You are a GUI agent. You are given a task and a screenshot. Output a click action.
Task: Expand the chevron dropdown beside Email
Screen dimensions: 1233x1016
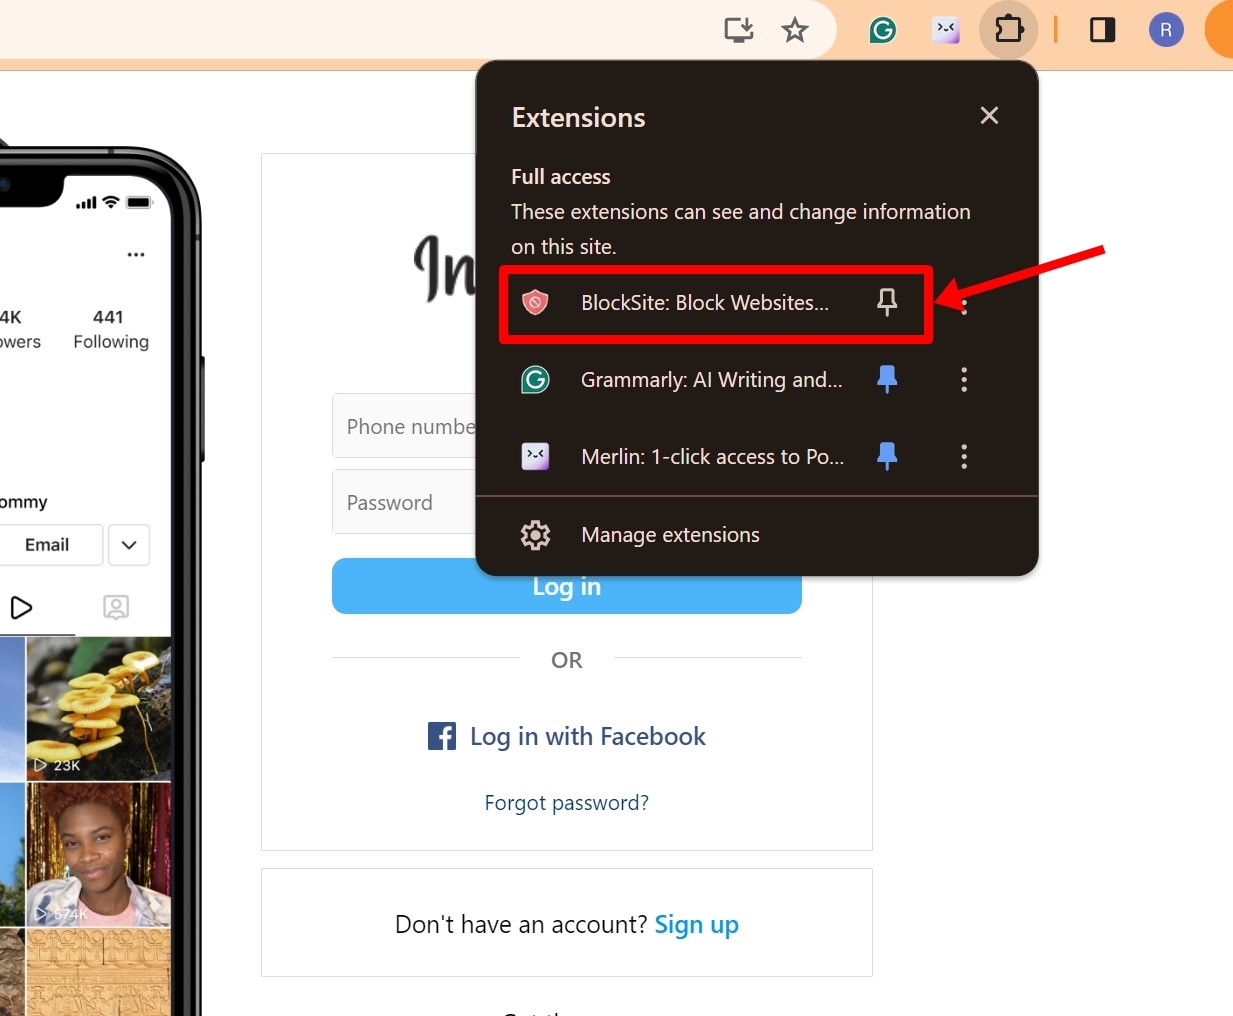[129, 545]
